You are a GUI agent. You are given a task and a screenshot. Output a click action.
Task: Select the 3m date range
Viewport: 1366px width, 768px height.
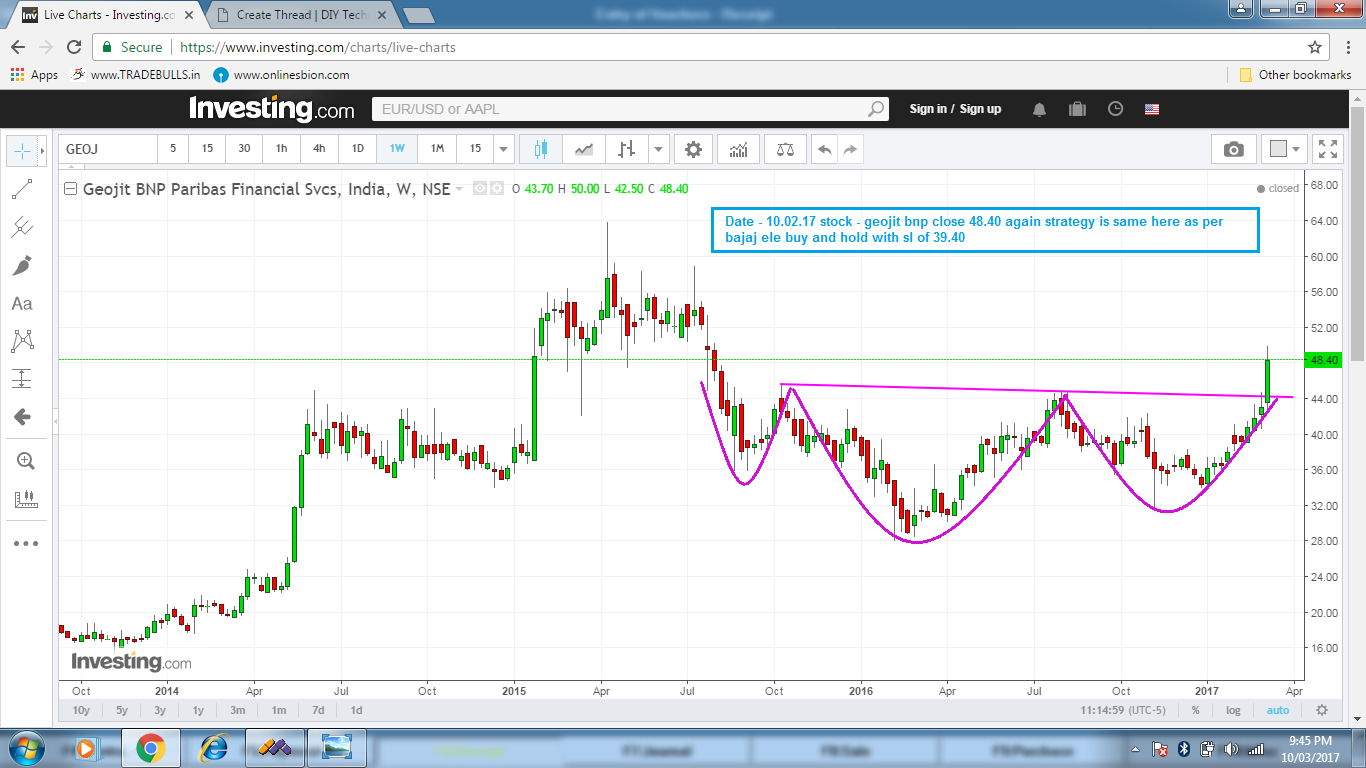238,710
